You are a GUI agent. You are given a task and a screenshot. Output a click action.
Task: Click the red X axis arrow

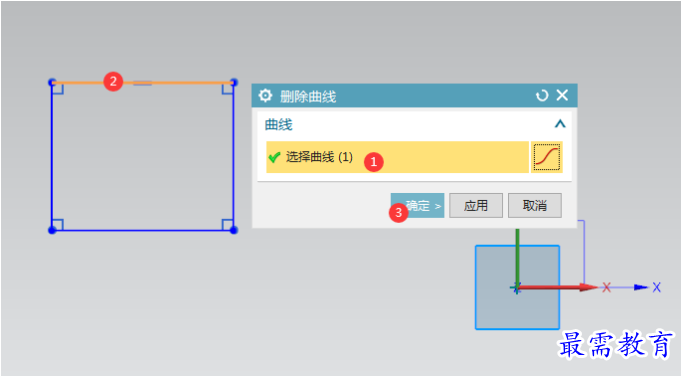[558, 287]
